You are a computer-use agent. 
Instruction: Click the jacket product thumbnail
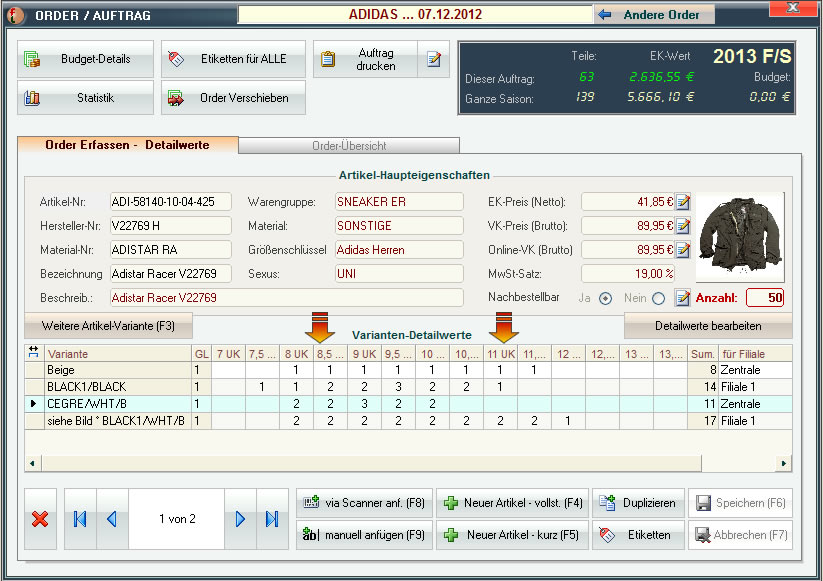[x=740, y=237]
